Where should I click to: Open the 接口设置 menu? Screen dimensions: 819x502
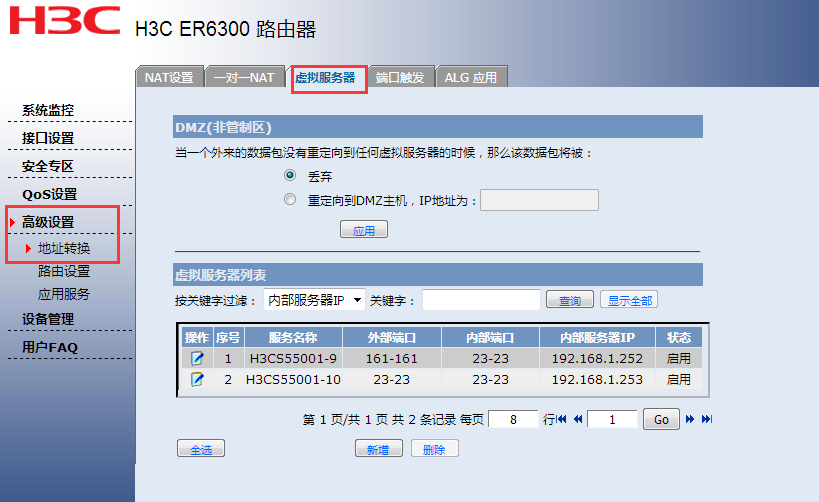coord(48,138)
